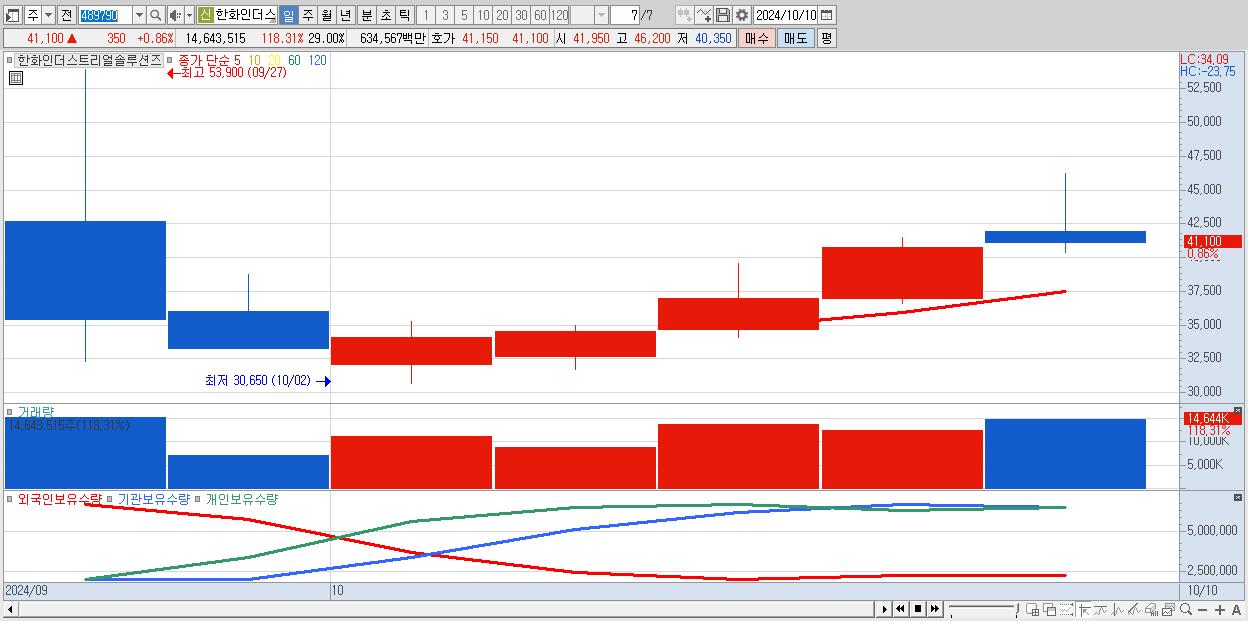Open the 주 type dropdown arrow
The width and height of the screenshot is (1248, 621).
click(x=48, y=15)
